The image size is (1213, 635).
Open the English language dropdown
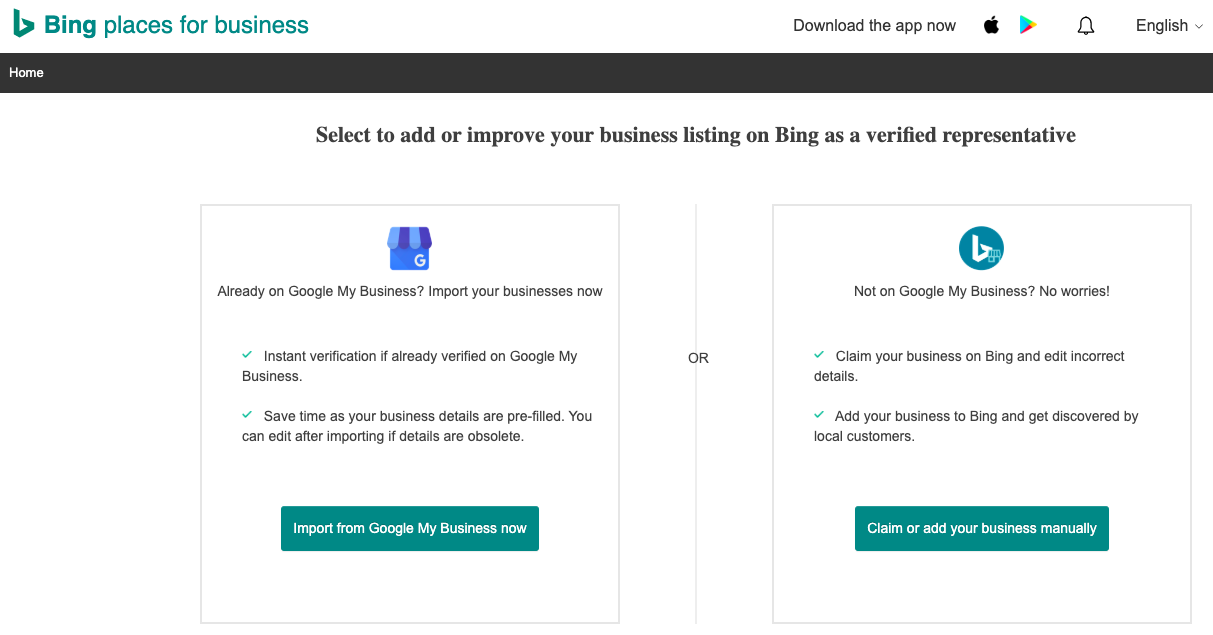(x=1162, y=25)
